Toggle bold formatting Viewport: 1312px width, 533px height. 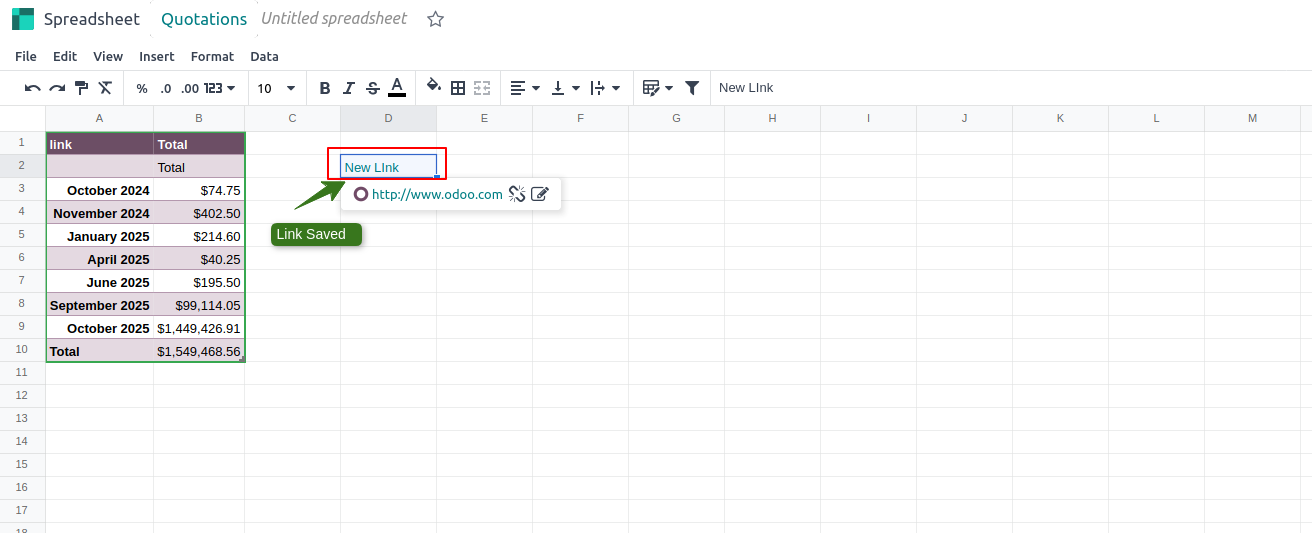coord(325,88)
